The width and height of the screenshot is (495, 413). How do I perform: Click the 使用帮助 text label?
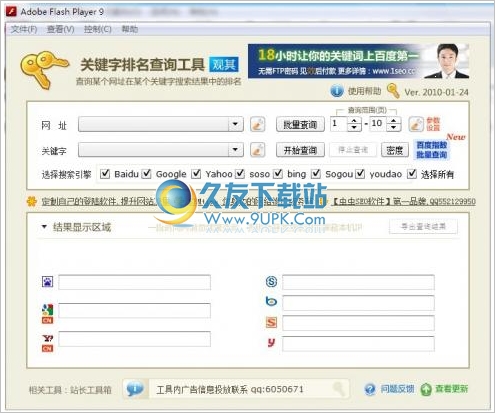pyautogui.click(x=364, y=91)
